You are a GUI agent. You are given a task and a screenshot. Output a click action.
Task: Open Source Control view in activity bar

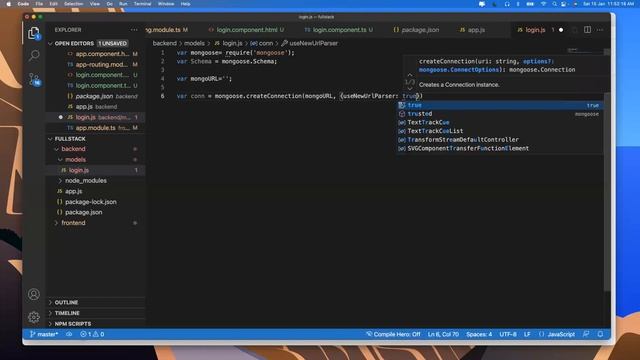[x=34, y=79]
